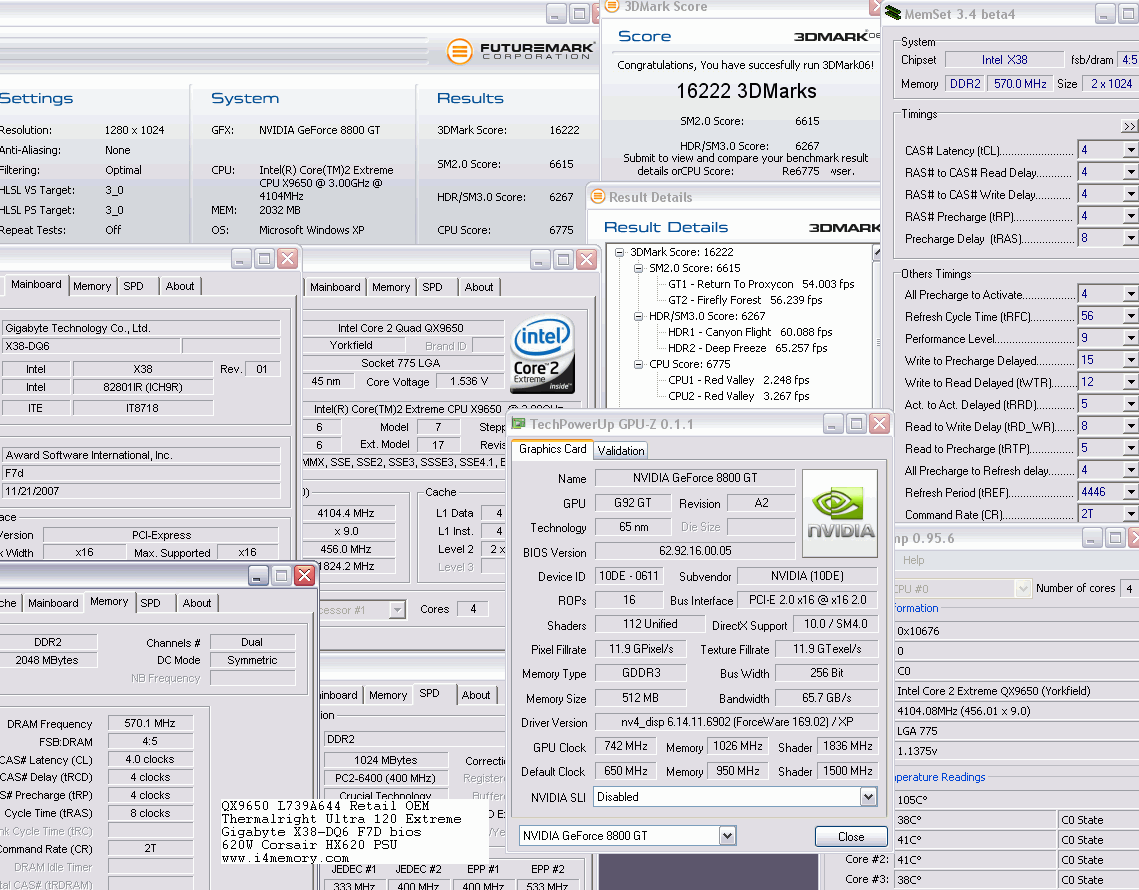The image size is (1139, 890).
Task: Minimize the MemSet window
Action: 1104,14
